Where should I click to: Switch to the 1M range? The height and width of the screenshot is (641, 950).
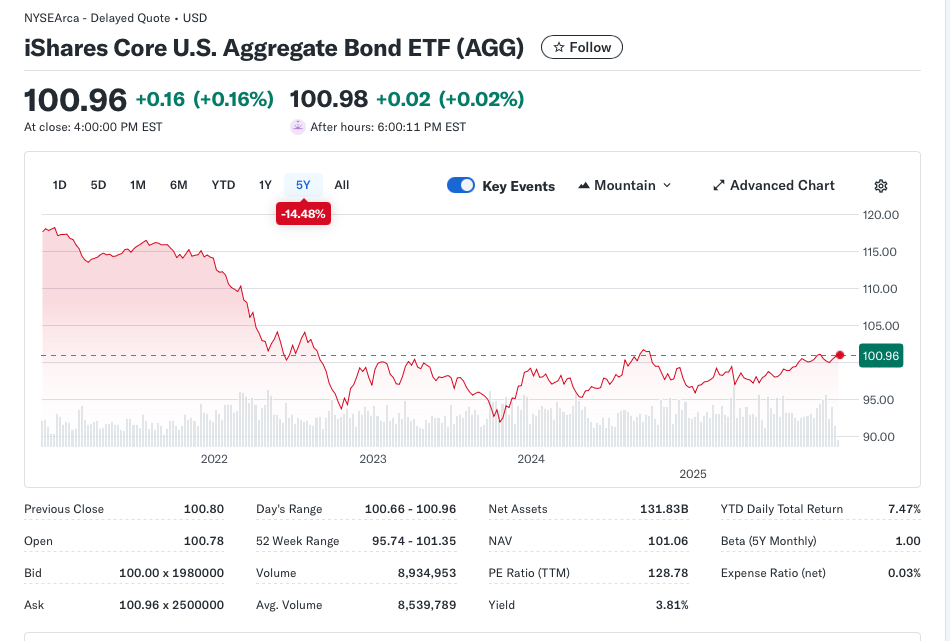(138, 185)
